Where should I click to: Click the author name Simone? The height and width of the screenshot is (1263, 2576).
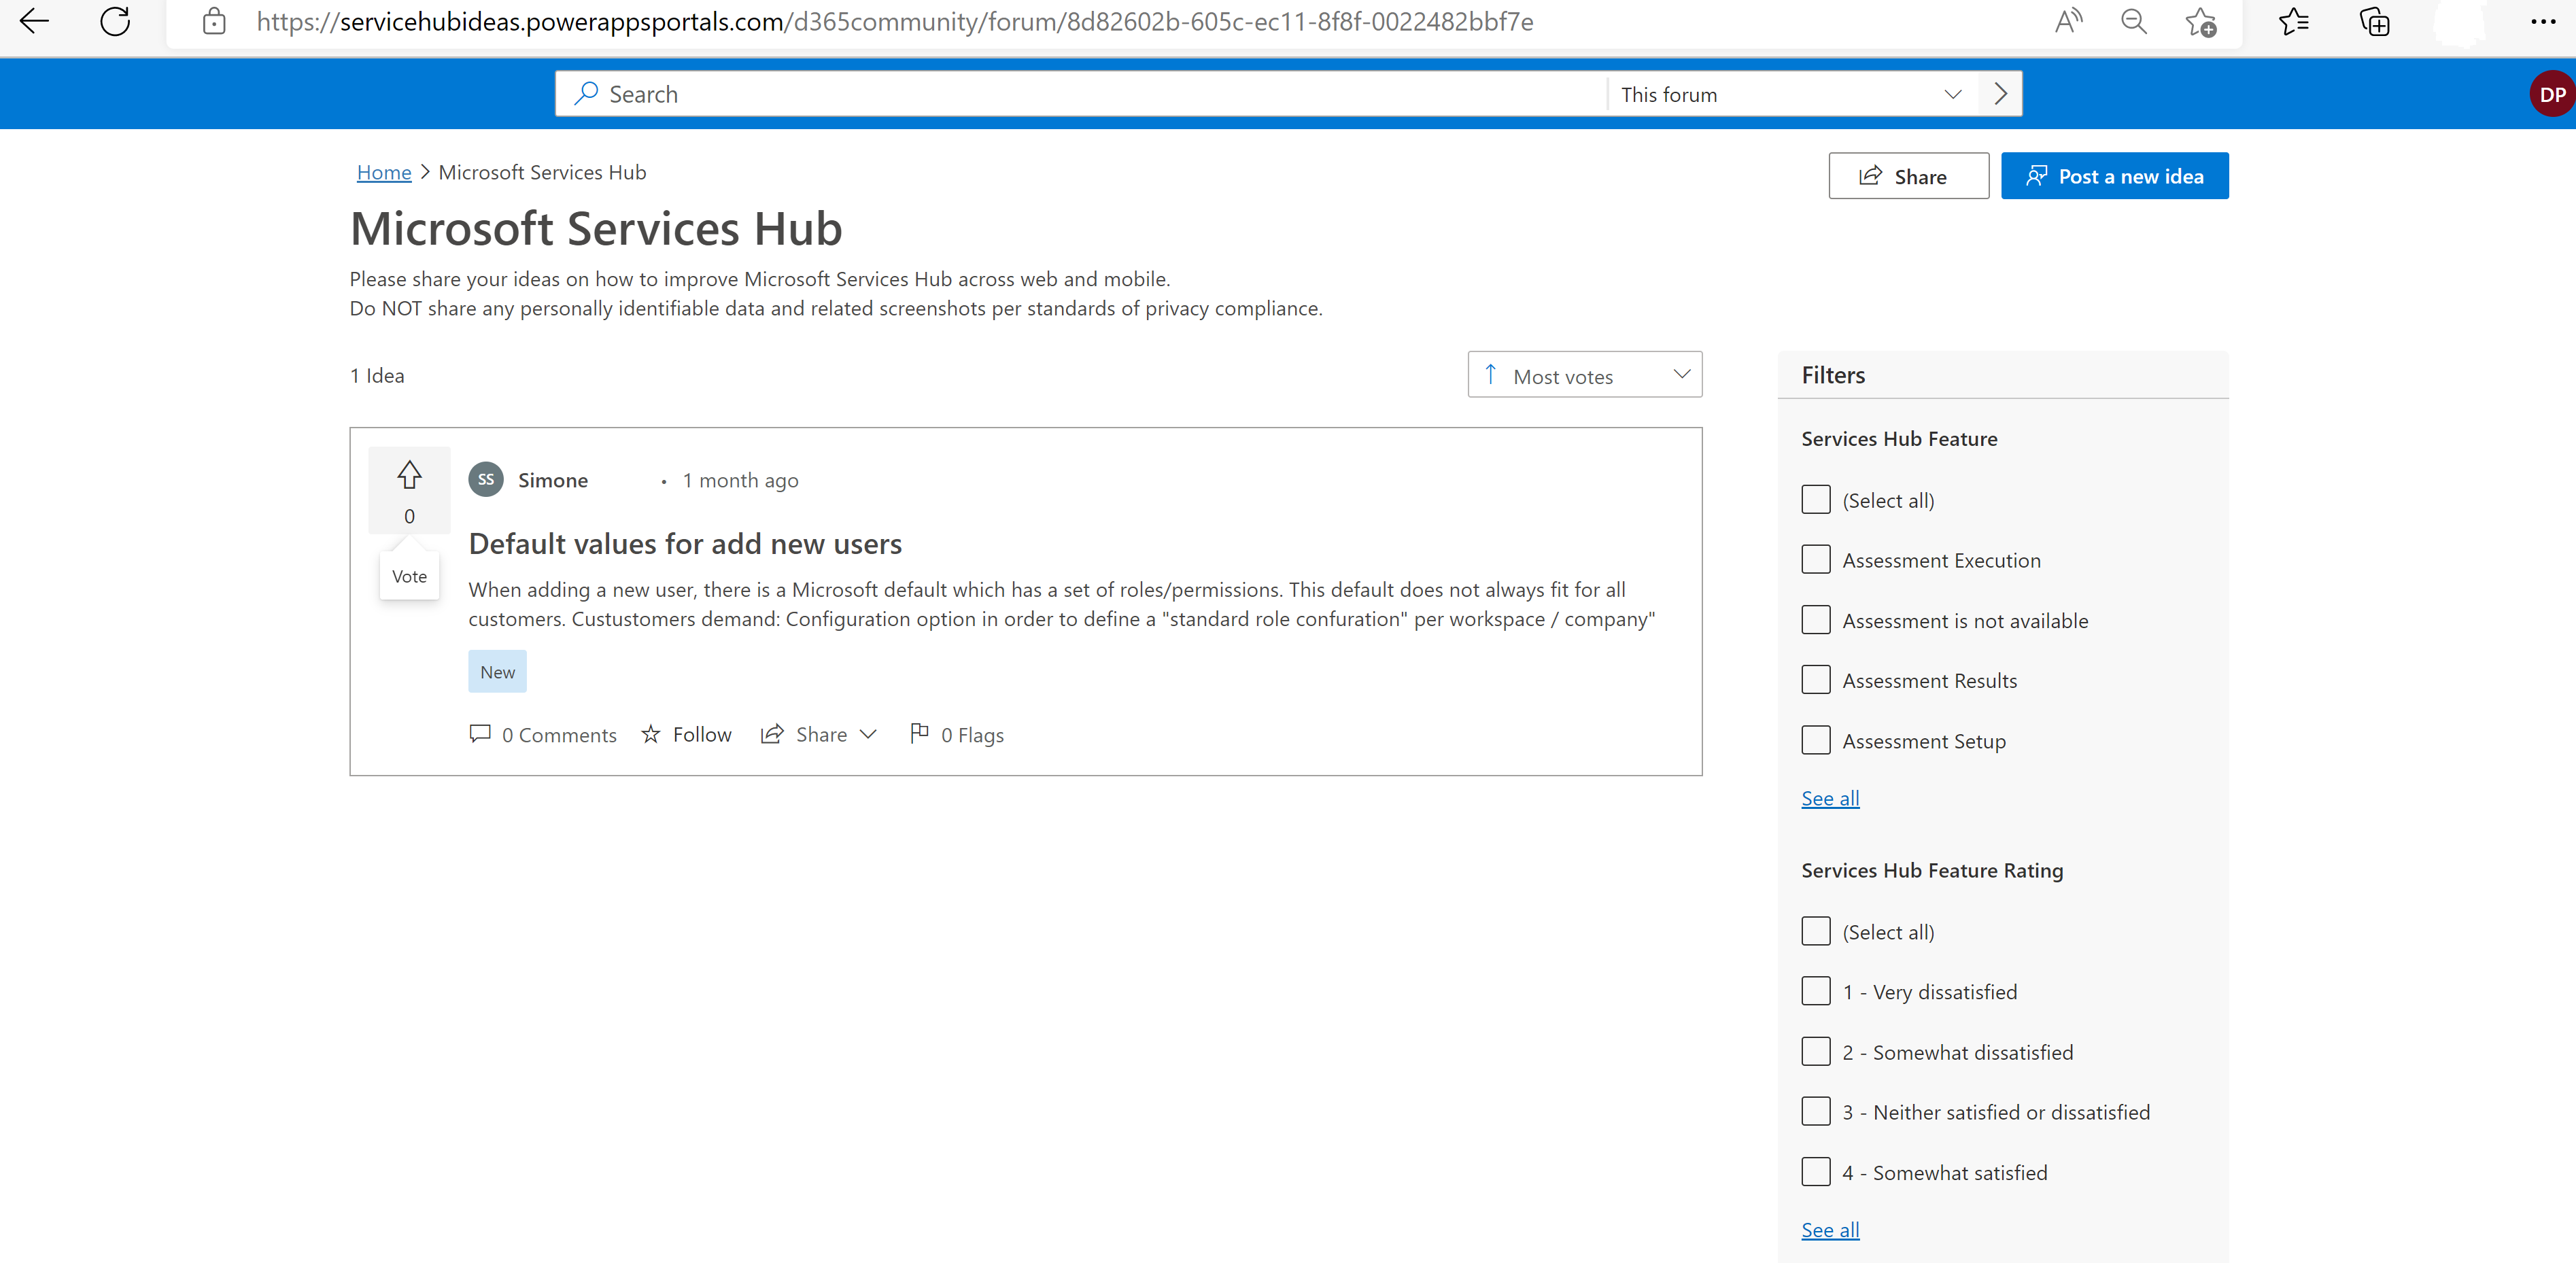[553, 480]
